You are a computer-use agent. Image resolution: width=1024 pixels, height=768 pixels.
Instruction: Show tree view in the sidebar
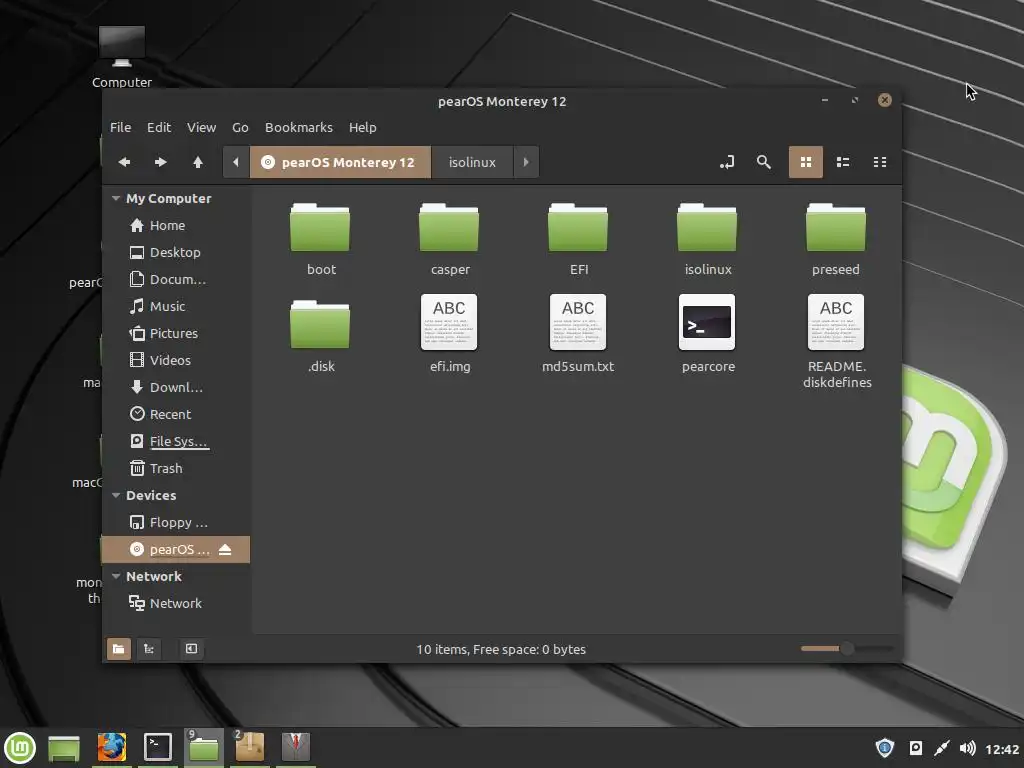pos(149,648)
